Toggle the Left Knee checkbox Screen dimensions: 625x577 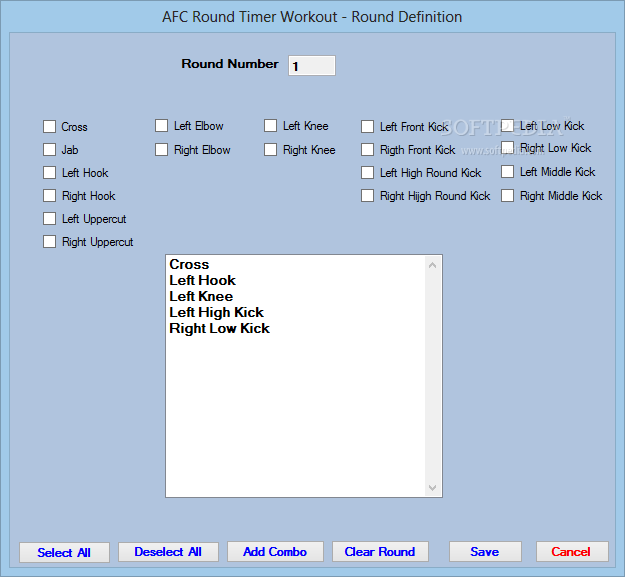(270, 126)
